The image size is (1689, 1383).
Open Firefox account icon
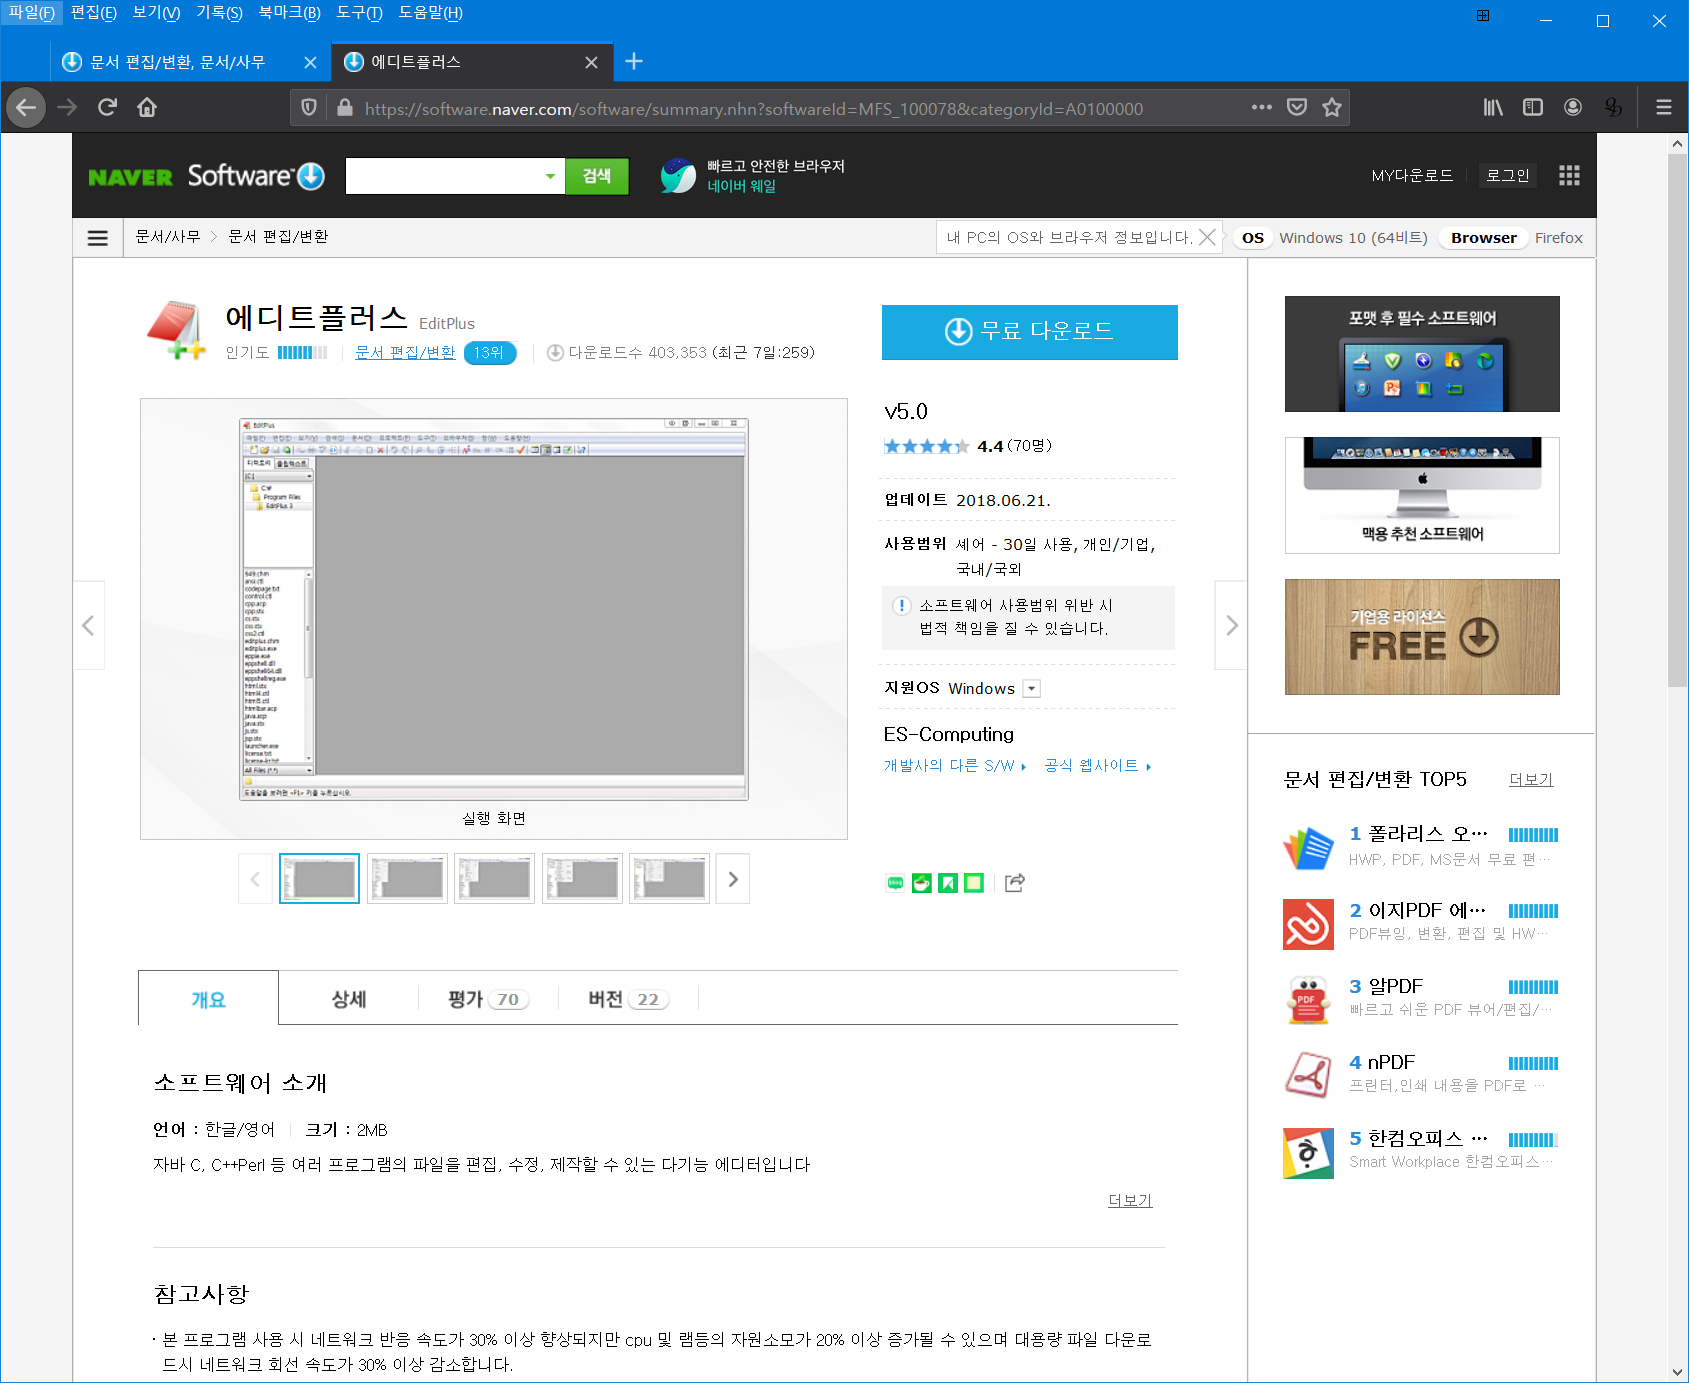click(1573, 107)
